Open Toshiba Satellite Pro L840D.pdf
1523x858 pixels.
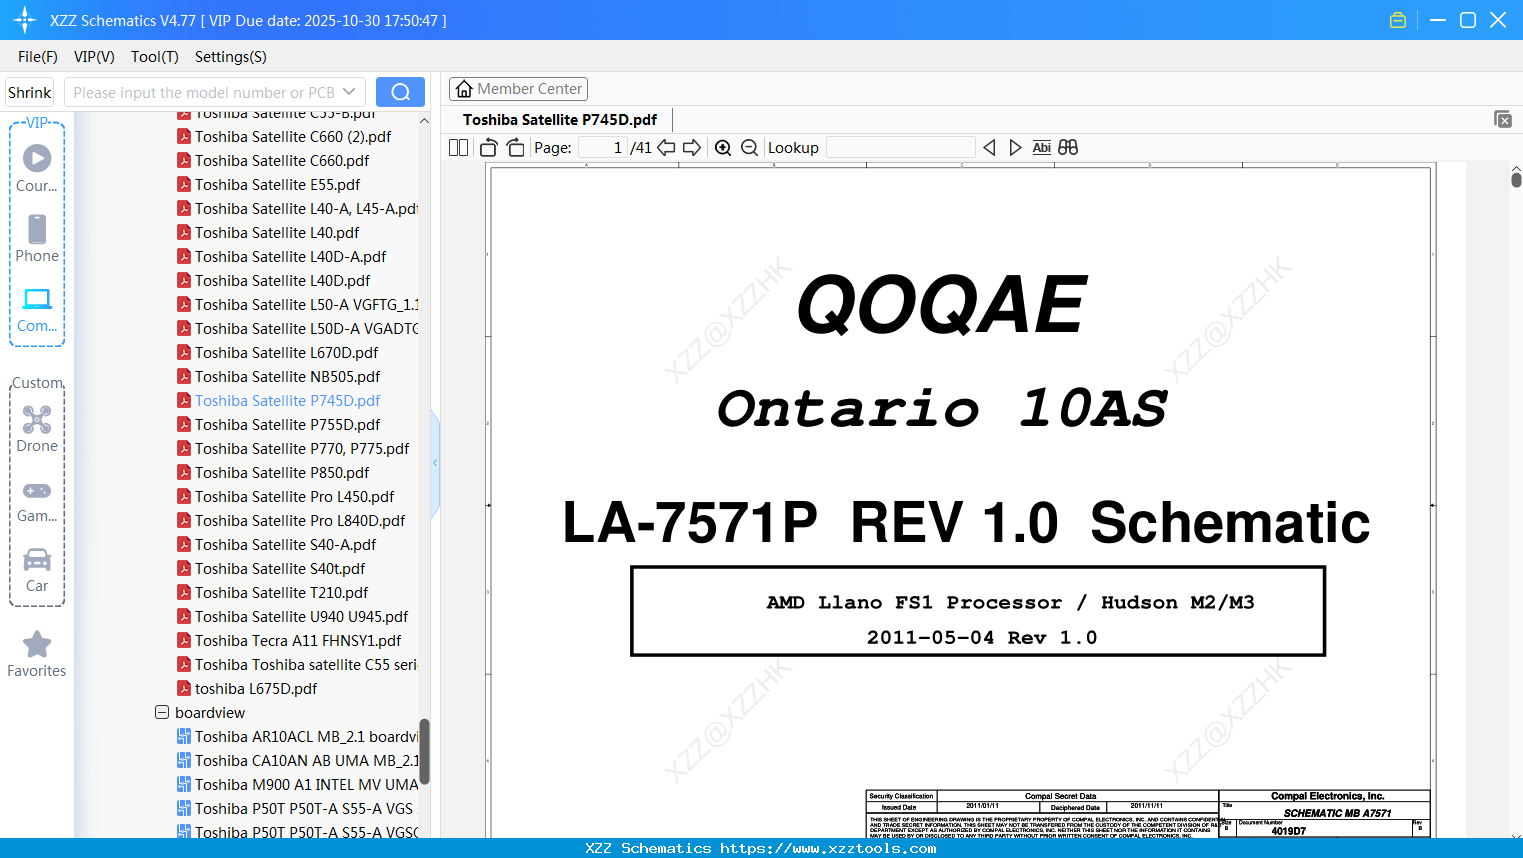pyautogui.click(x=300, y=521)
